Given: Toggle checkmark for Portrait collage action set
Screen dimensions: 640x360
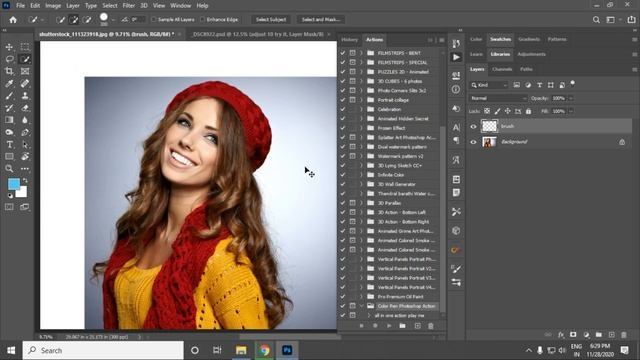Looking at the screenshot, I should (343, 100).
